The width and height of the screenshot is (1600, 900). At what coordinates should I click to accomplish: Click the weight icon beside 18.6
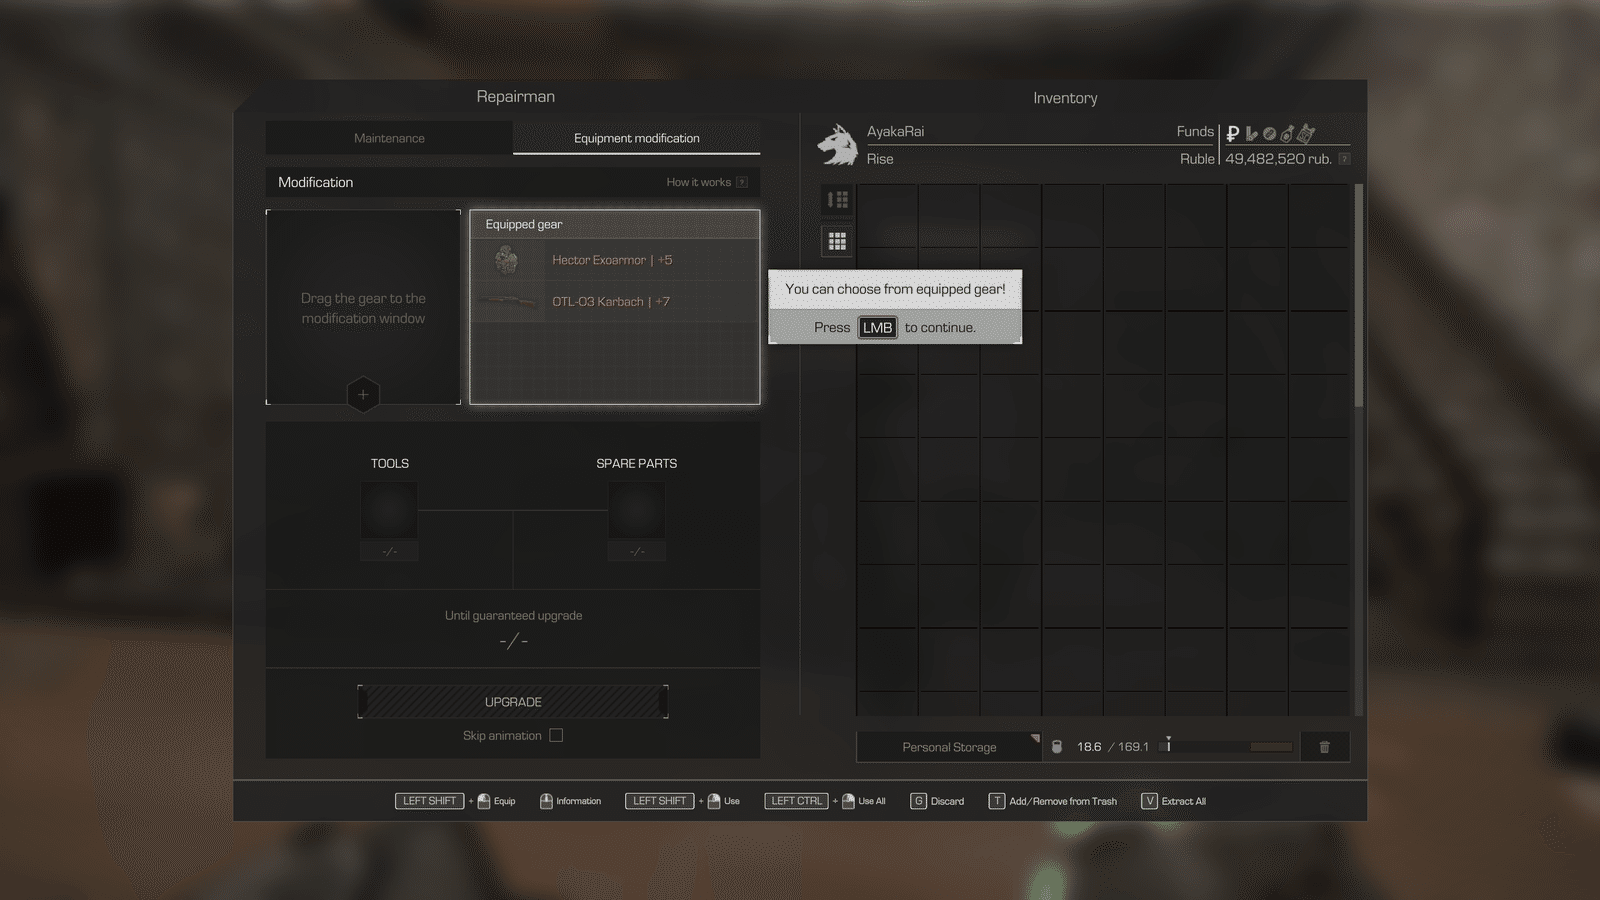[1057, 747]
